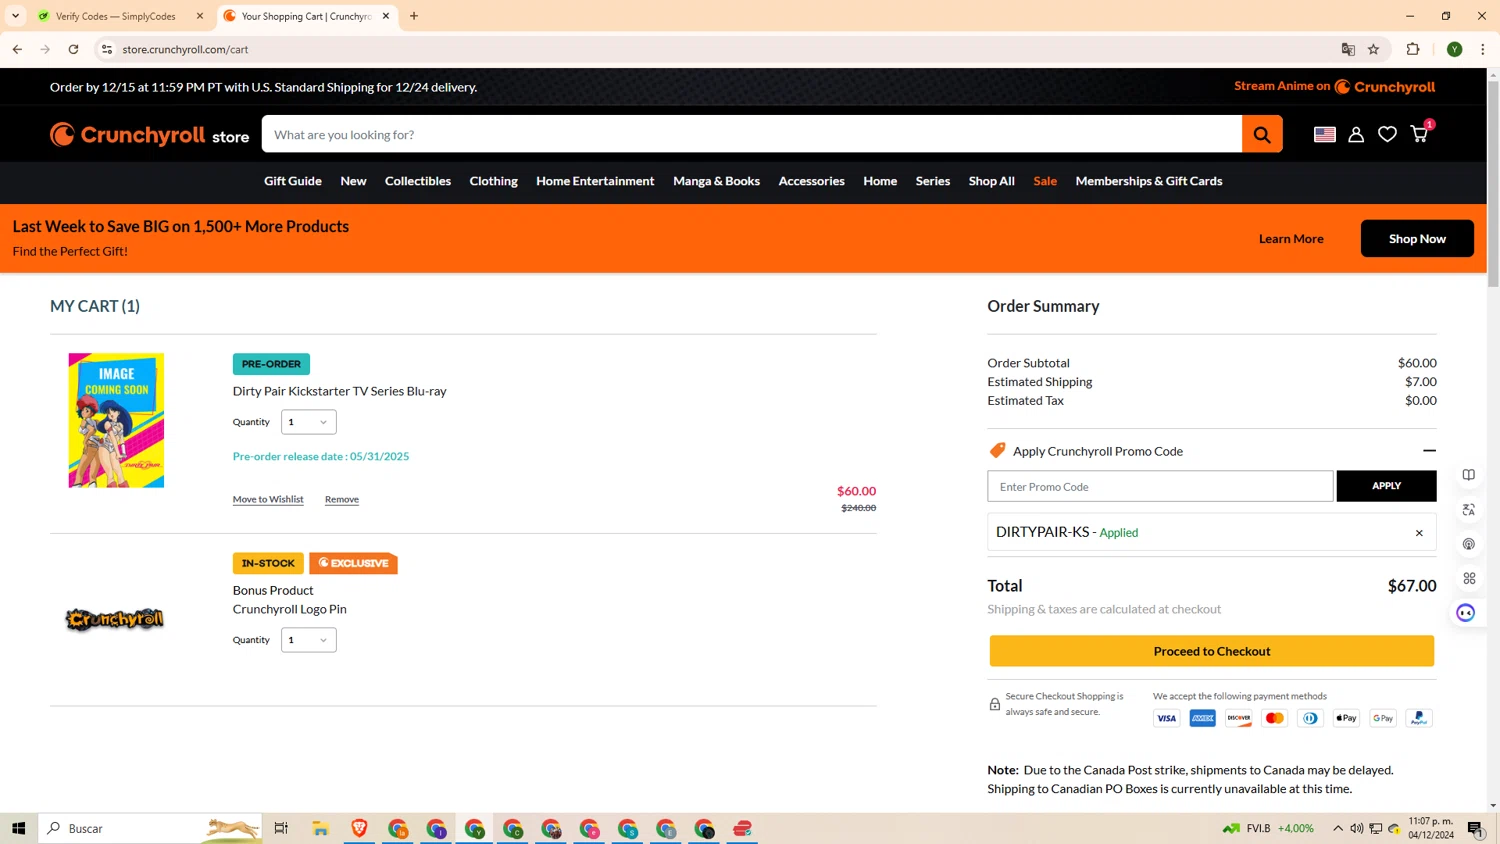Click the translate page icon in the address bar
This screenshot has width=1500, height=844.
pyautogui.click(x=1348, y=49)
